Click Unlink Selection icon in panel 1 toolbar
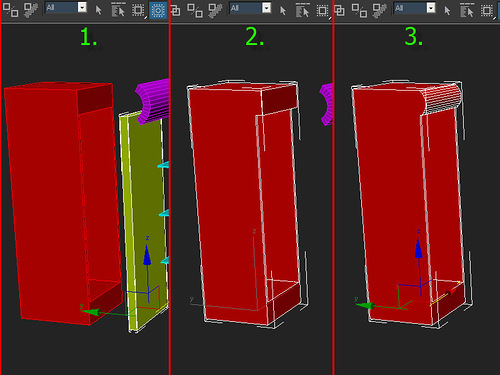 (10, 10)
